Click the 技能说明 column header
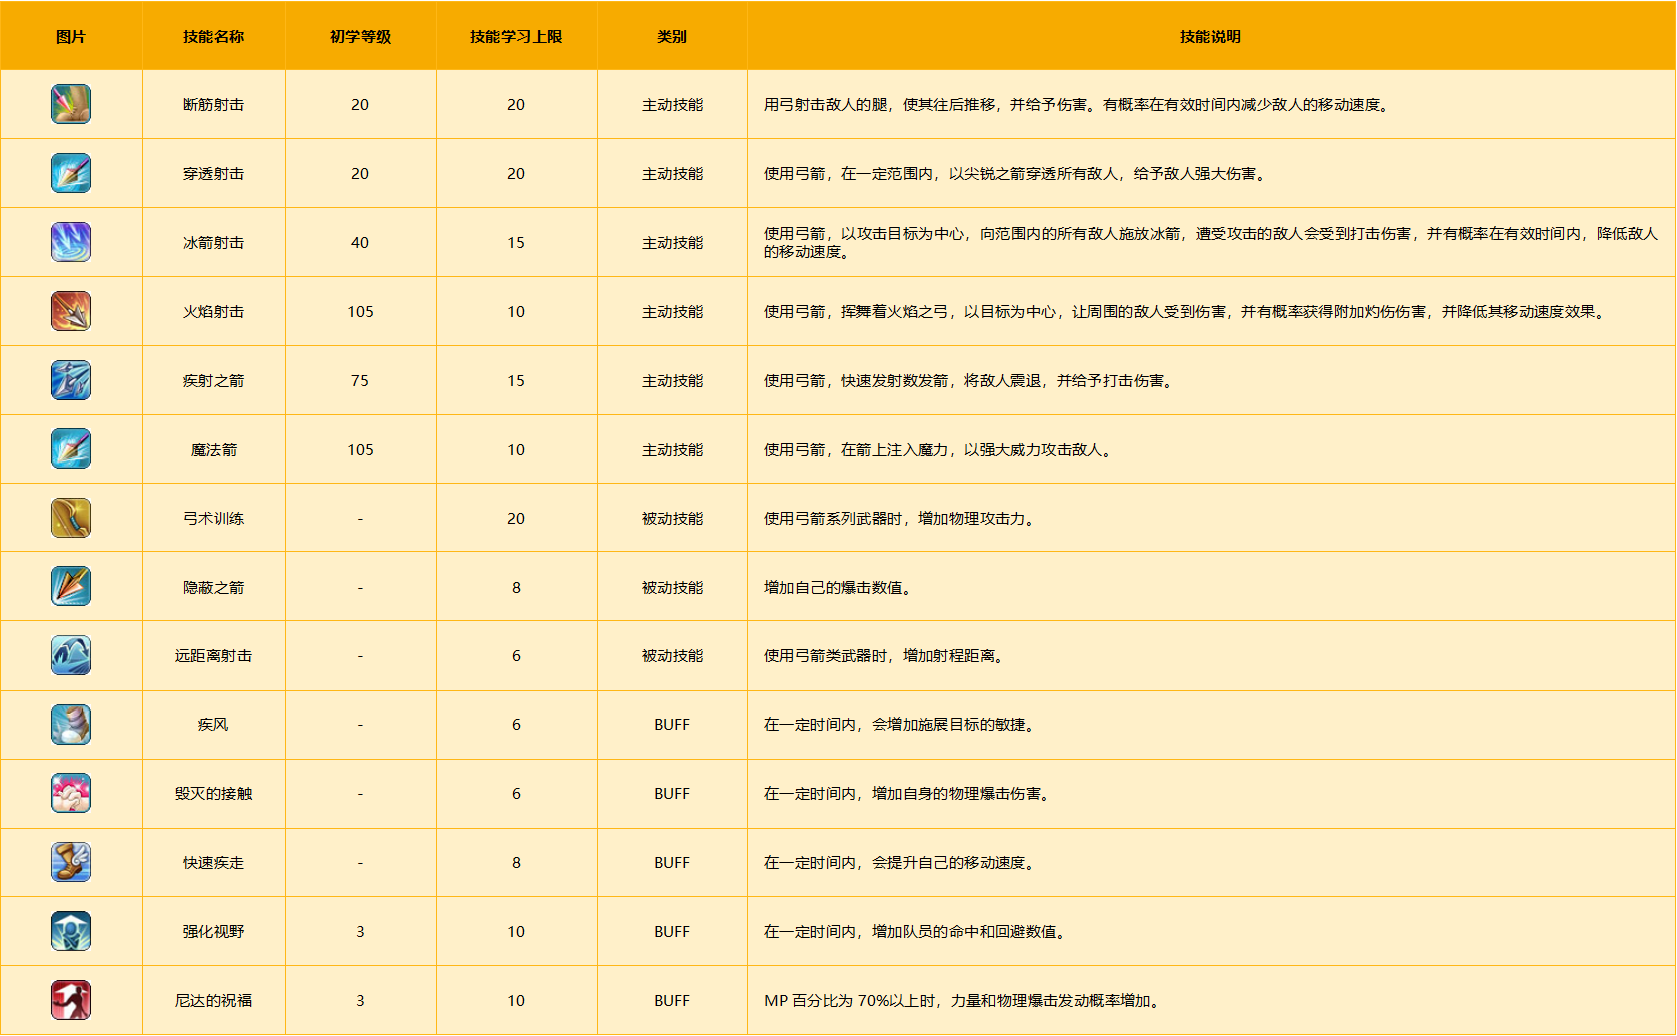 [x=1210, y=37]
